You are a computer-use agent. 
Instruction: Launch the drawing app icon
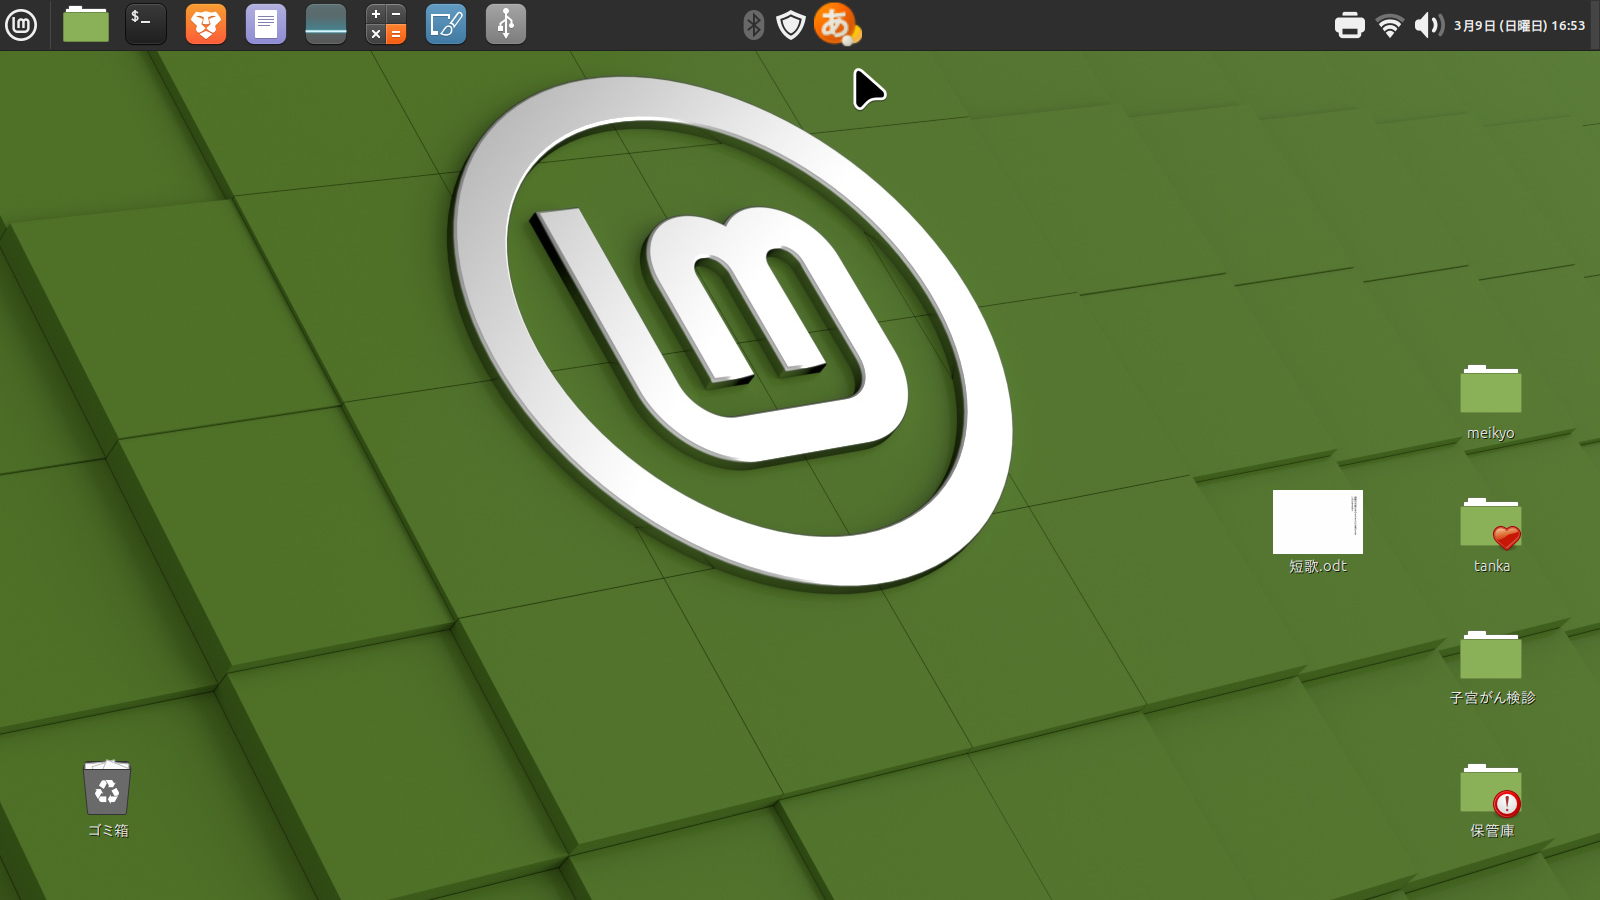coord(446,24)
